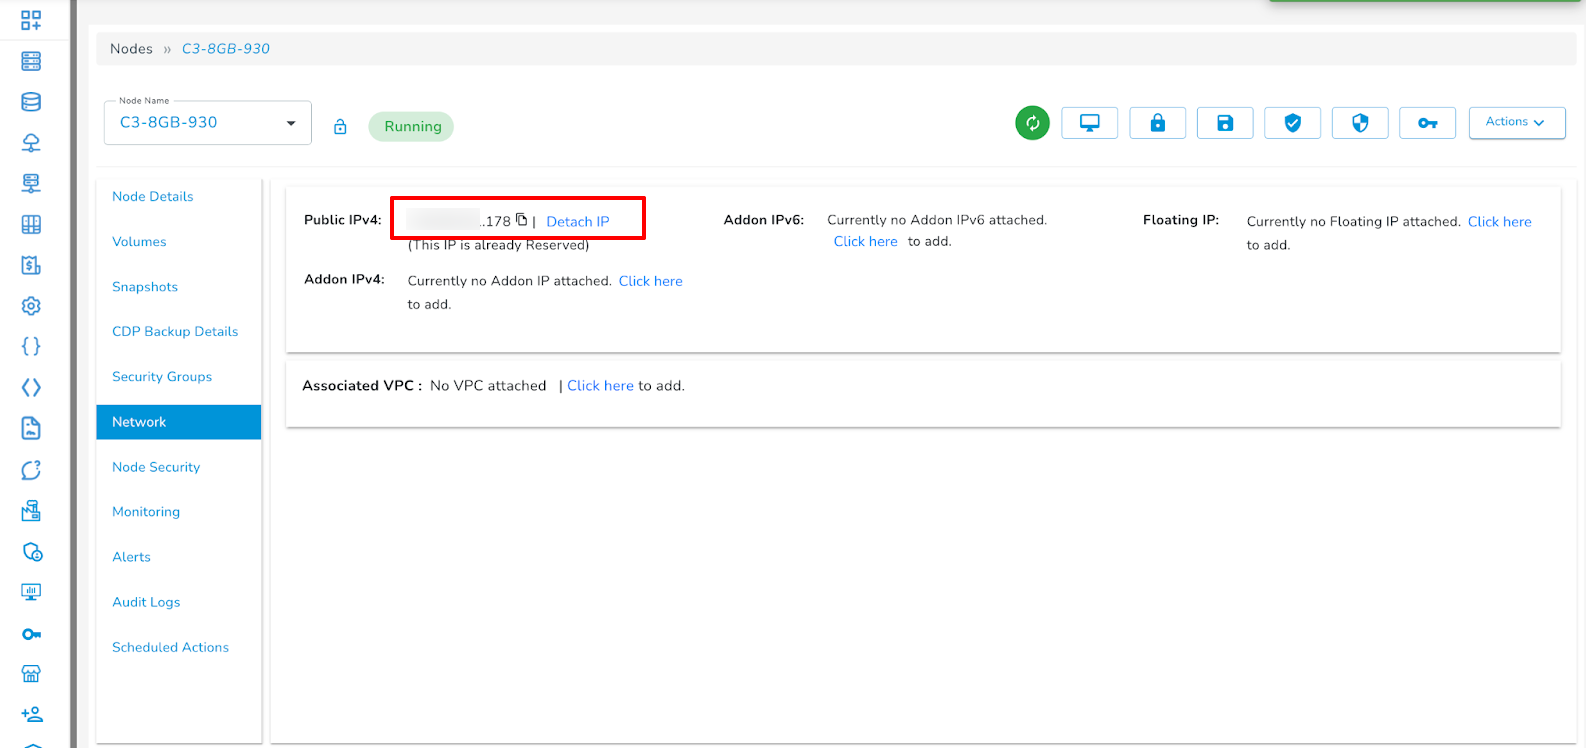
Task: Click here to add Floating IP
Action: click(x=1499, y=222)
